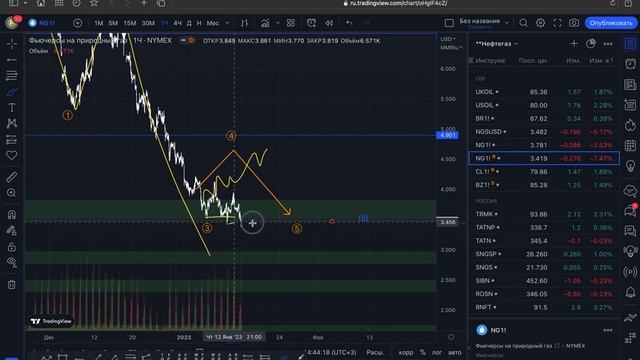The image size is (640, 360).
Task: Add a symbol to compare with plus icon
Action: pos(78,23)
